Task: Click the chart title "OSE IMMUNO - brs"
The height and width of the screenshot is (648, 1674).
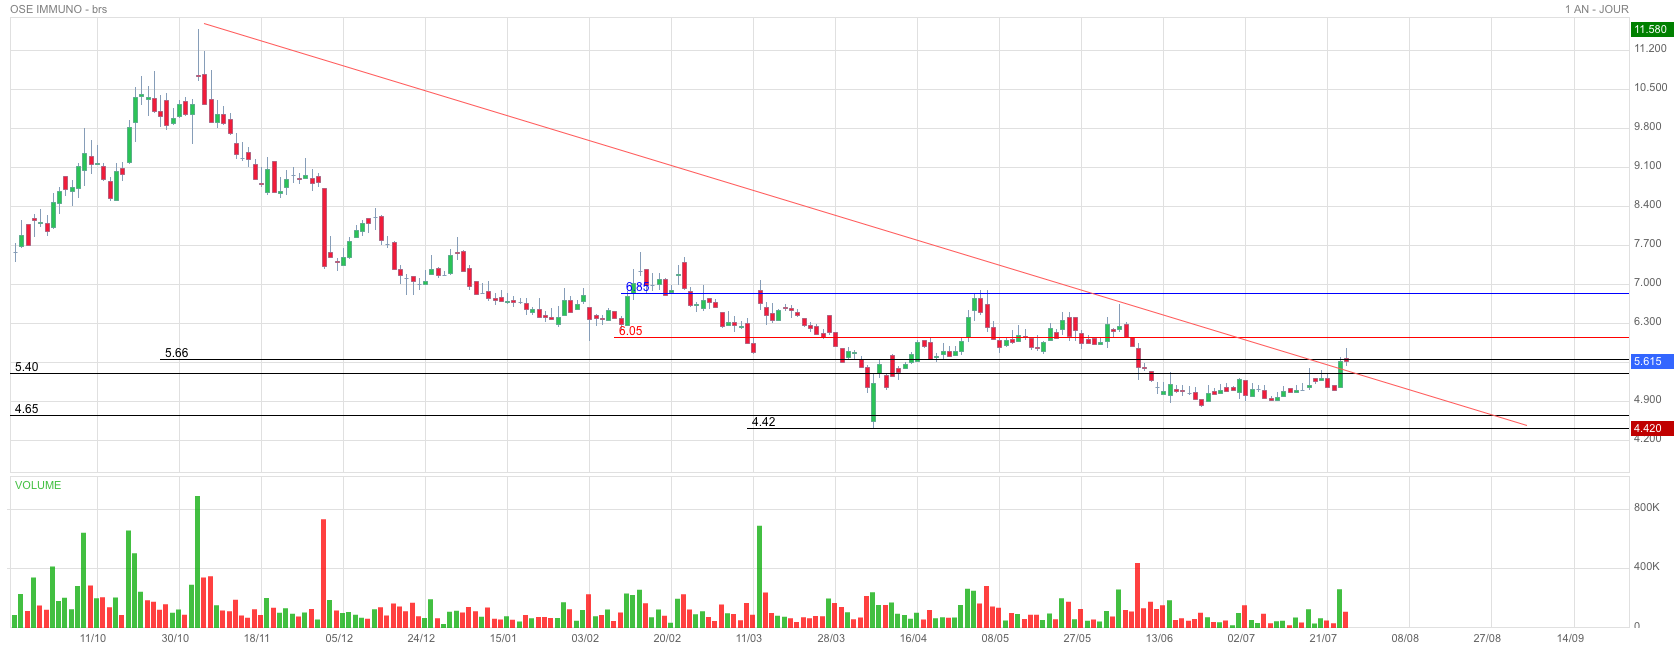Action: (59, 9)
